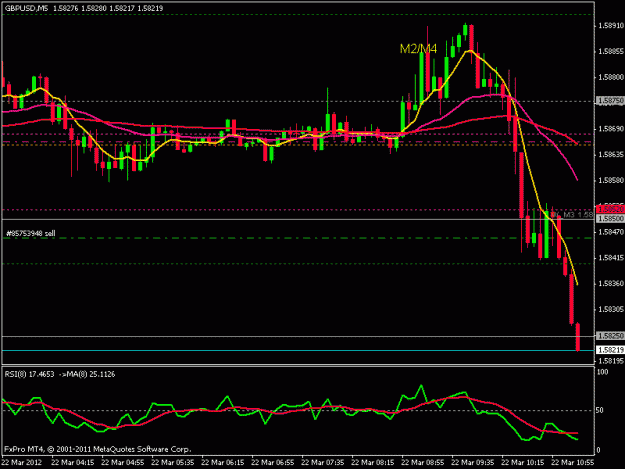Click the RSI scale value 100
This screenshot has width=625, height=469.
[x=603, y=372]
